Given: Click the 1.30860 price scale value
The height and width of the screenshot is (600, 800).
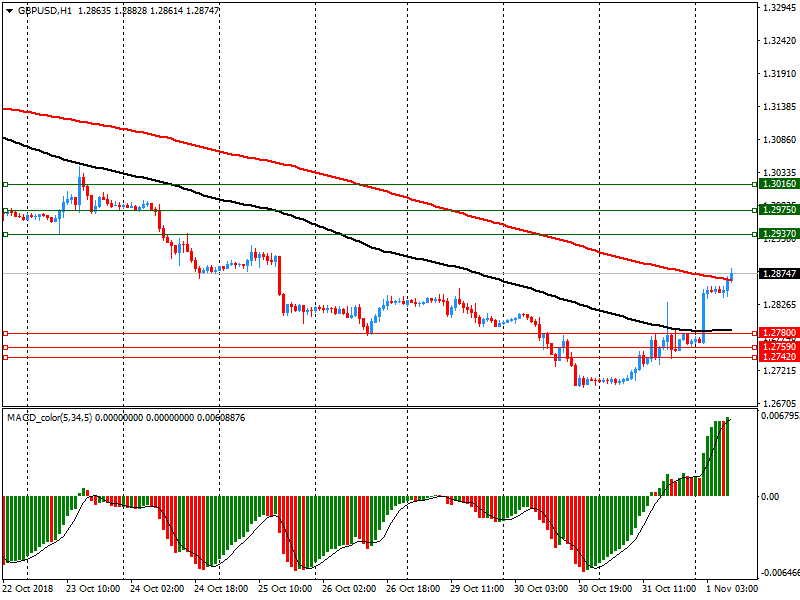Looking at the screenshot, I should [x=780, y=140].
